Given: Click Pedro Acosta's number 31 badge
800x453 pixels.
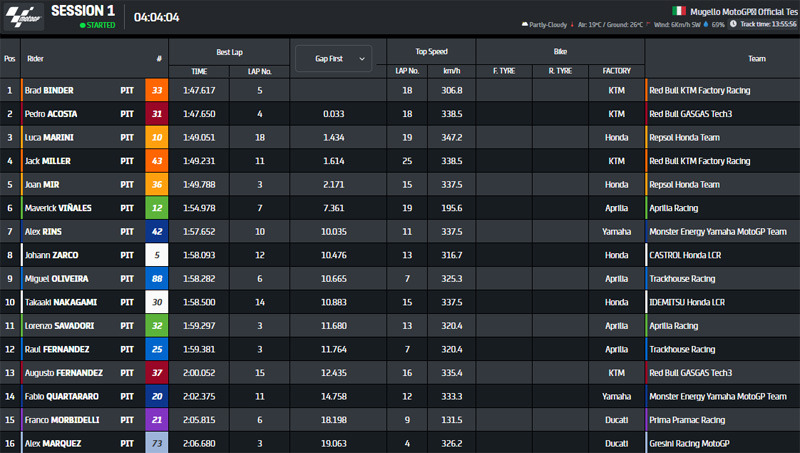Looking at the screenshot, I should coord(156,114).
